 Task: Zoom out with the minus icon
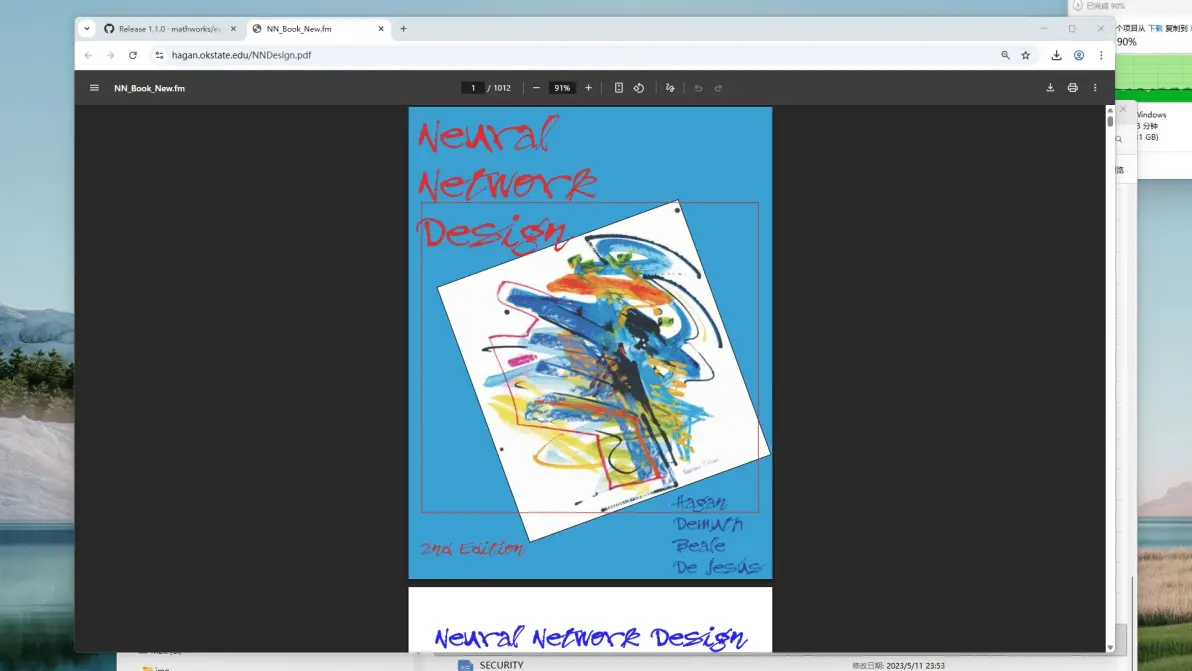point(536,88)
